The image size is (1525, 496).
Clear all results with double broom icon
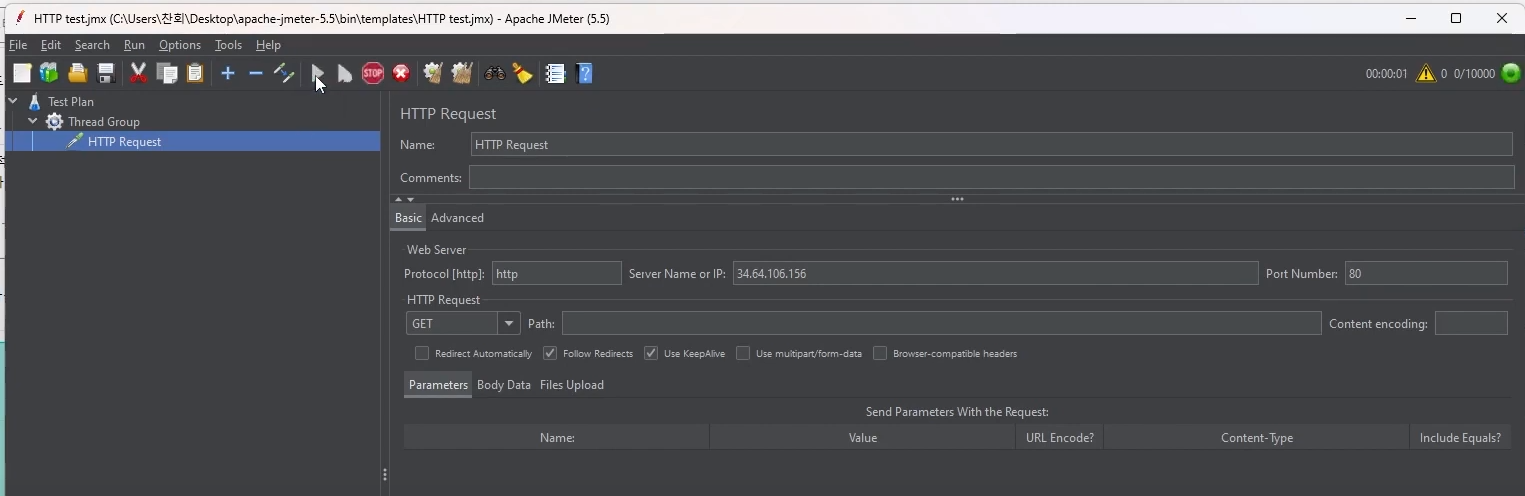click(461, 73)
